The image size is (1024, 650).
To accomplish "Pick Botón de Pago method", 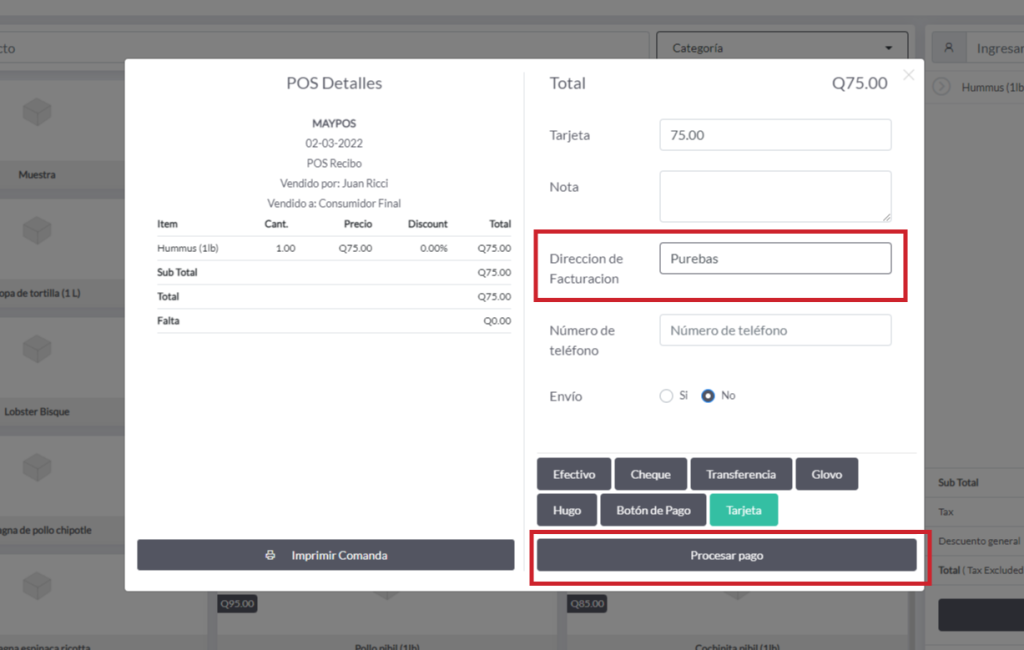I will [x=653, y=510].
